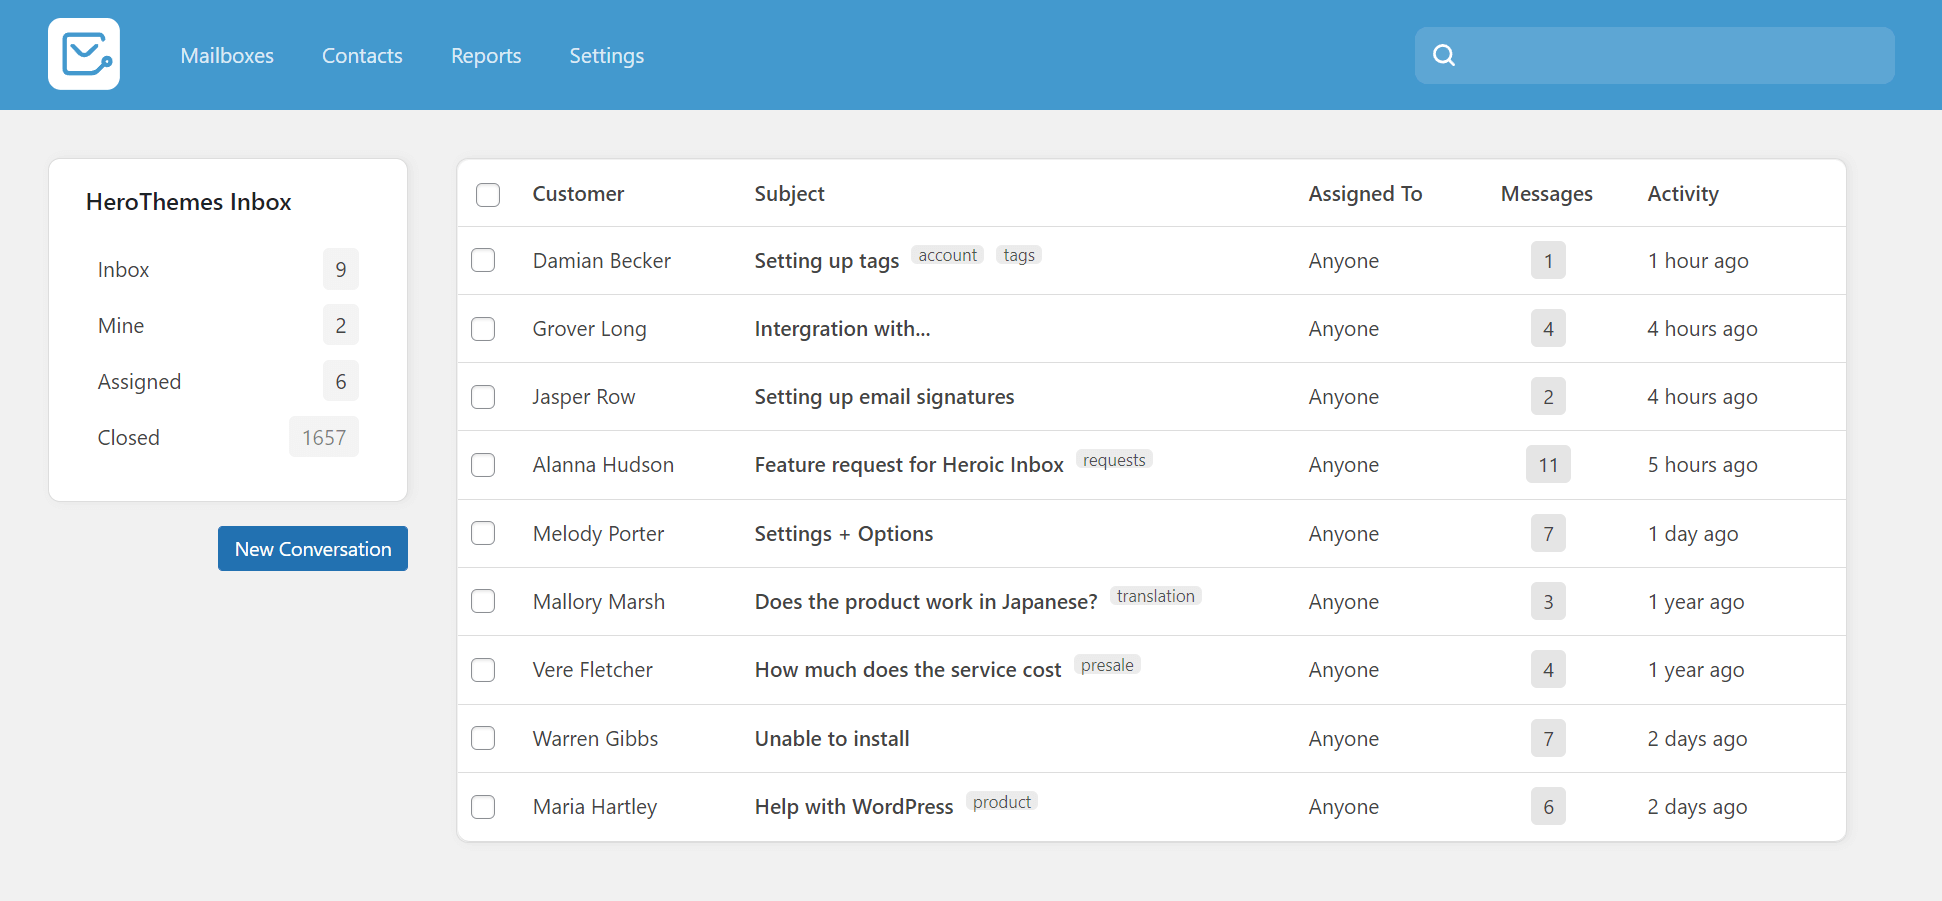Tick the checkbox beside Maria Hartley's row
The width and height of the screenshot is (1942, 901).
point(483,806)
